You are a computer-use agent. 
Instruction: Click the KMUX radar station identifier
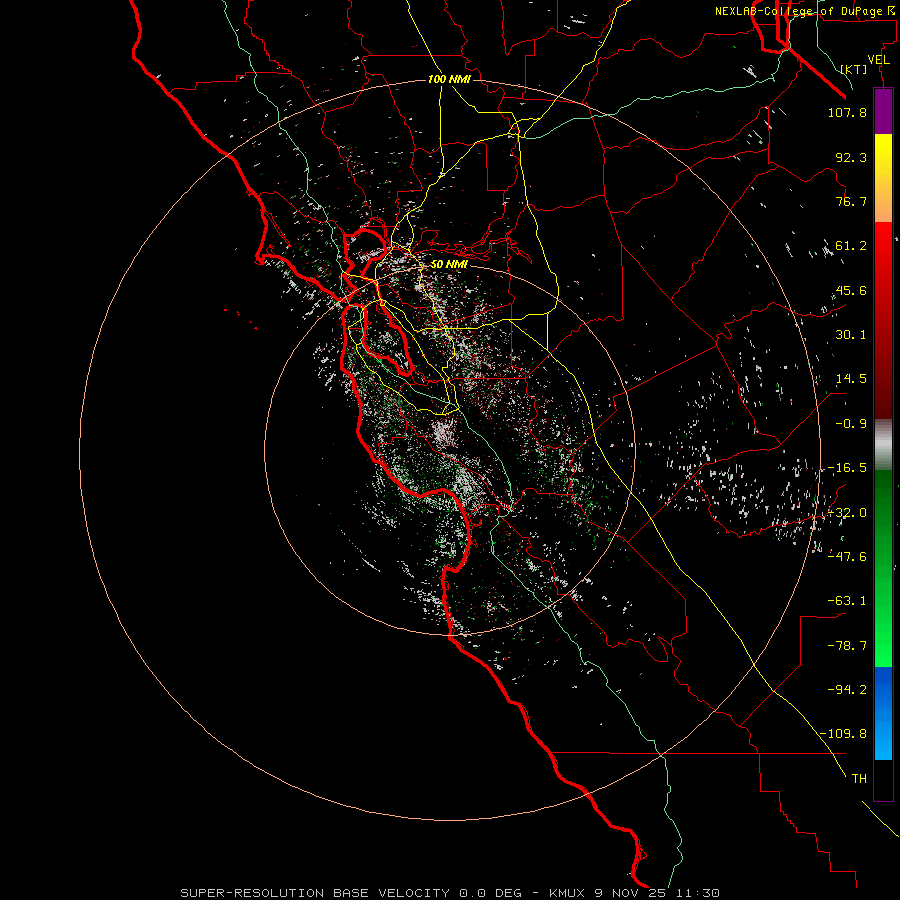(567, 893)
